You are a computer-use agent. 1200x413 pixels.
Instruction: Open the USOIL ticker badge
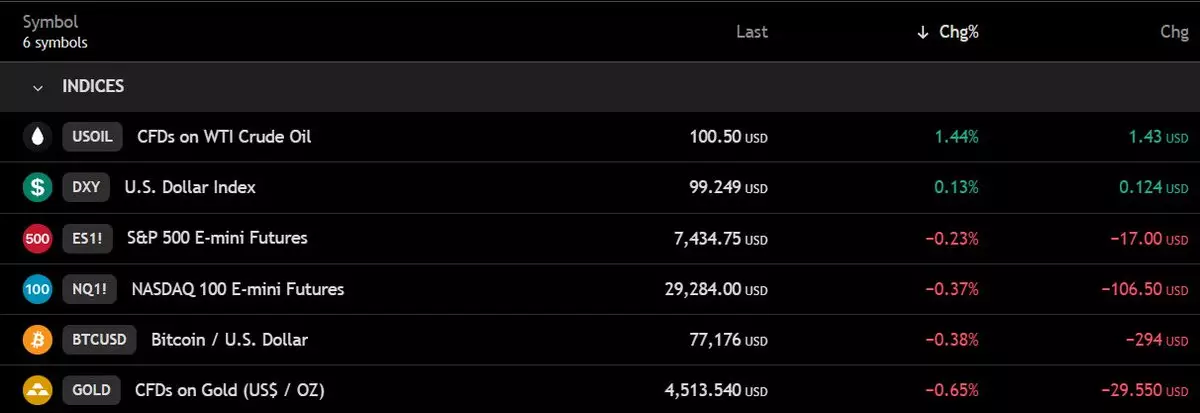[92, 137]
